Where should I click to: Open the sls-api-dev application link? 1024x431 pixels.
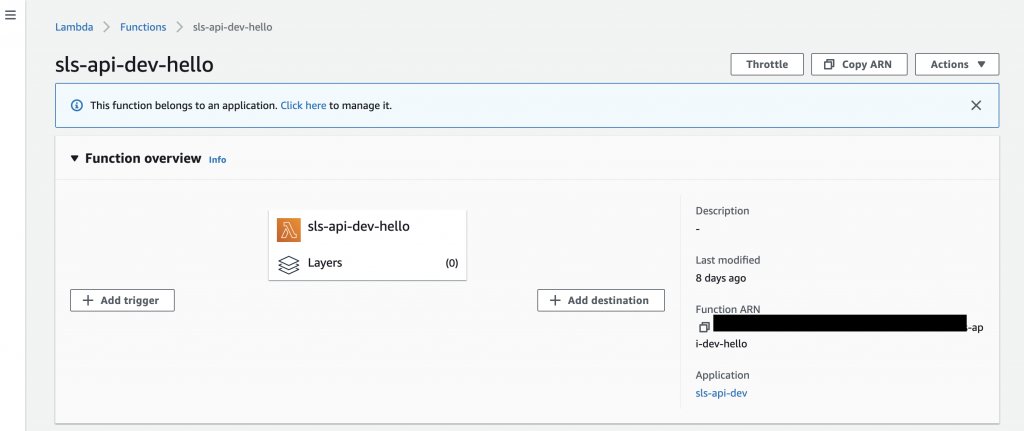click(722, 393)
